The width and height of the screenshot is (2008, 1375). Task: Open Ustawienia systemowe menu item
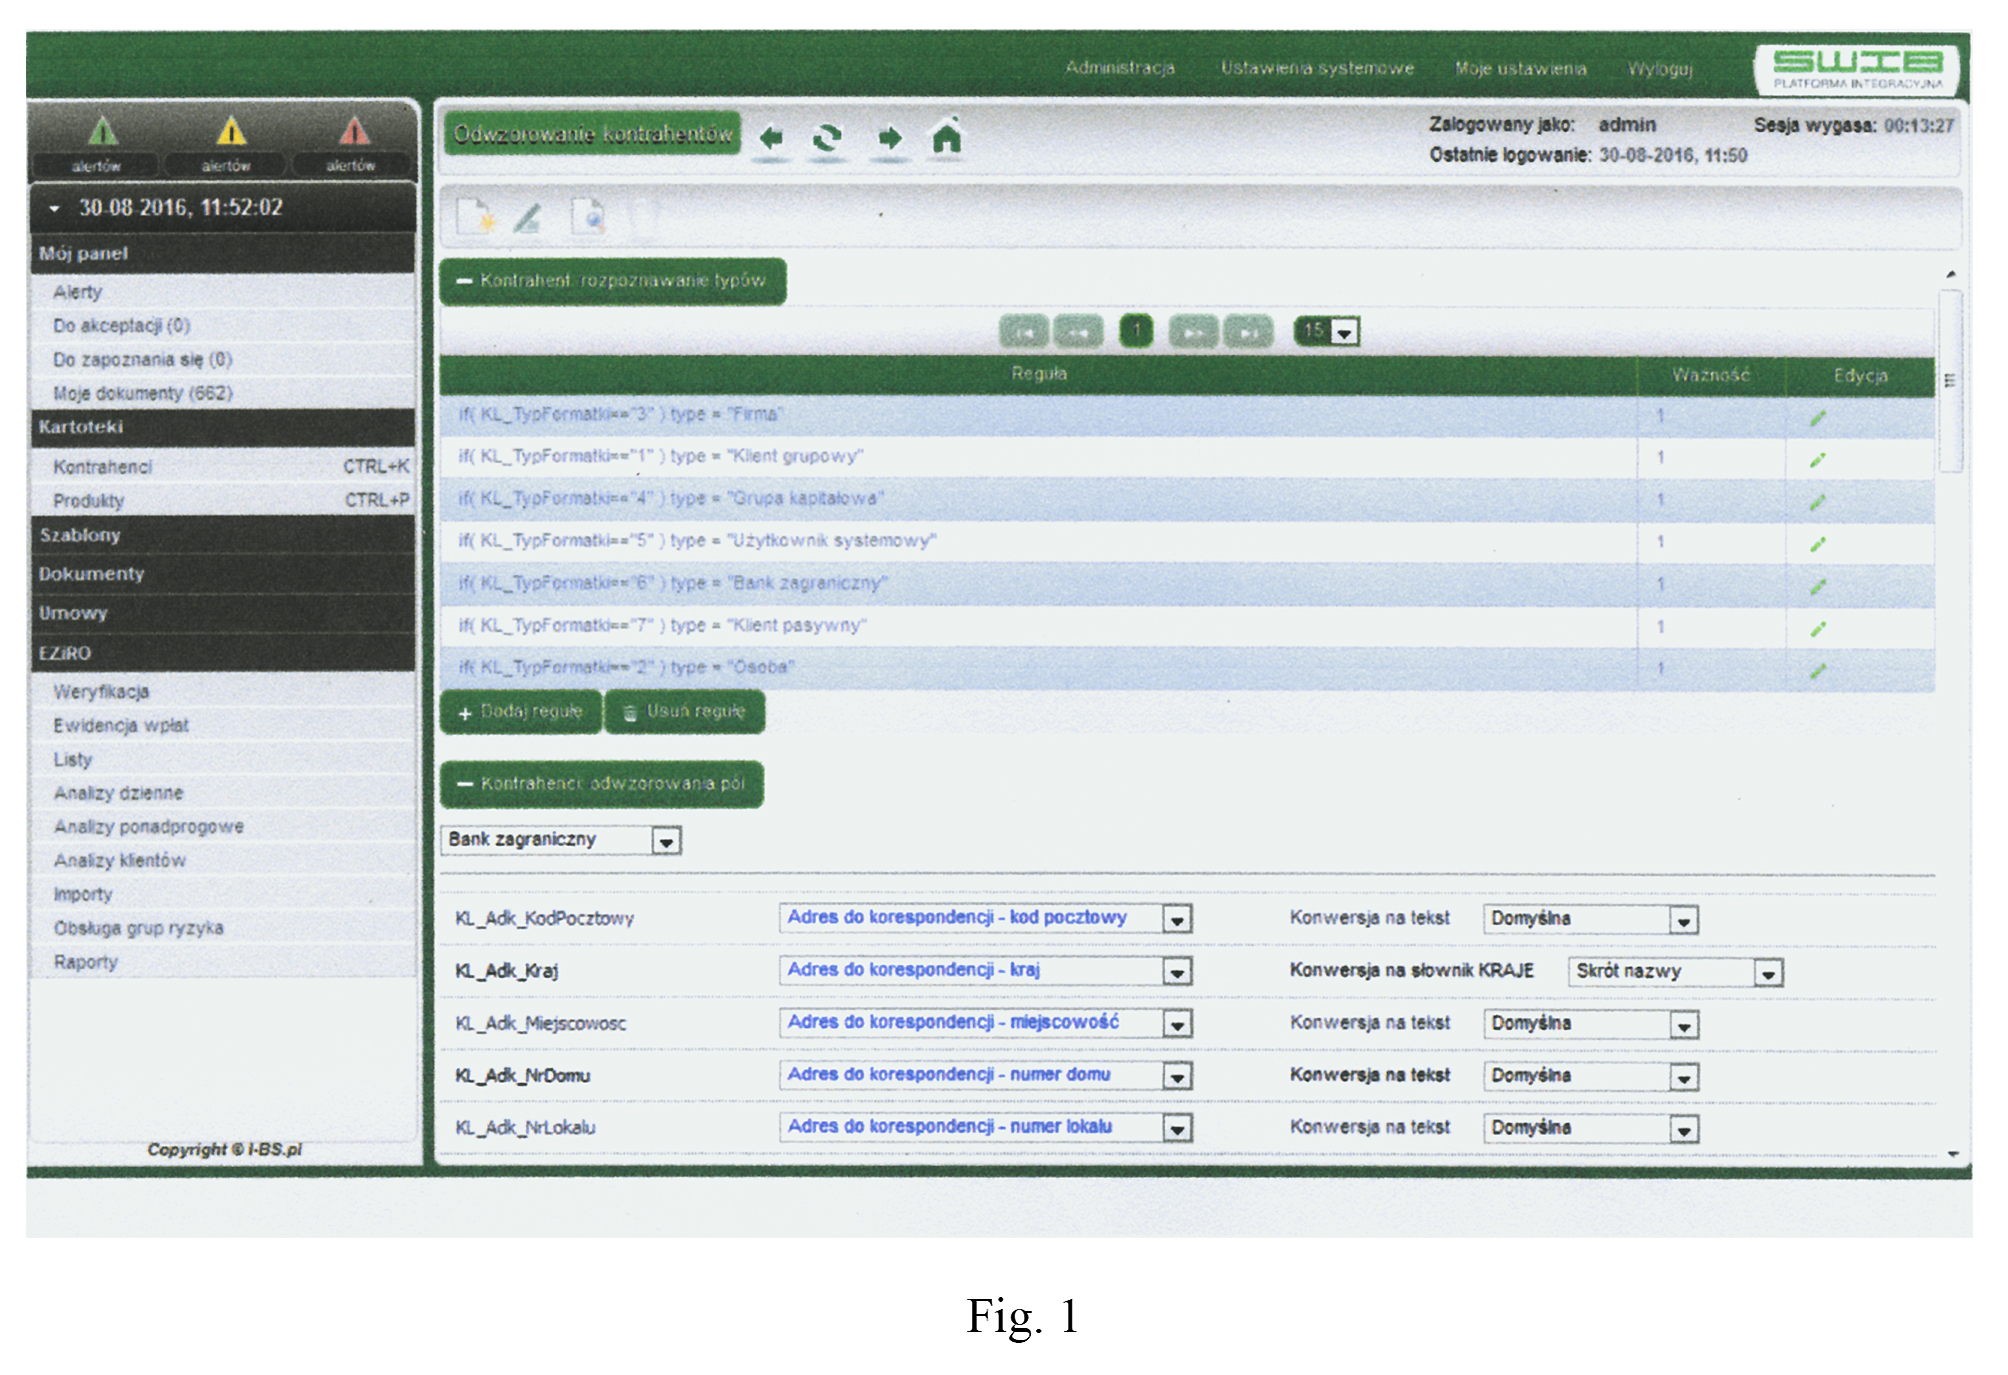1316,68
